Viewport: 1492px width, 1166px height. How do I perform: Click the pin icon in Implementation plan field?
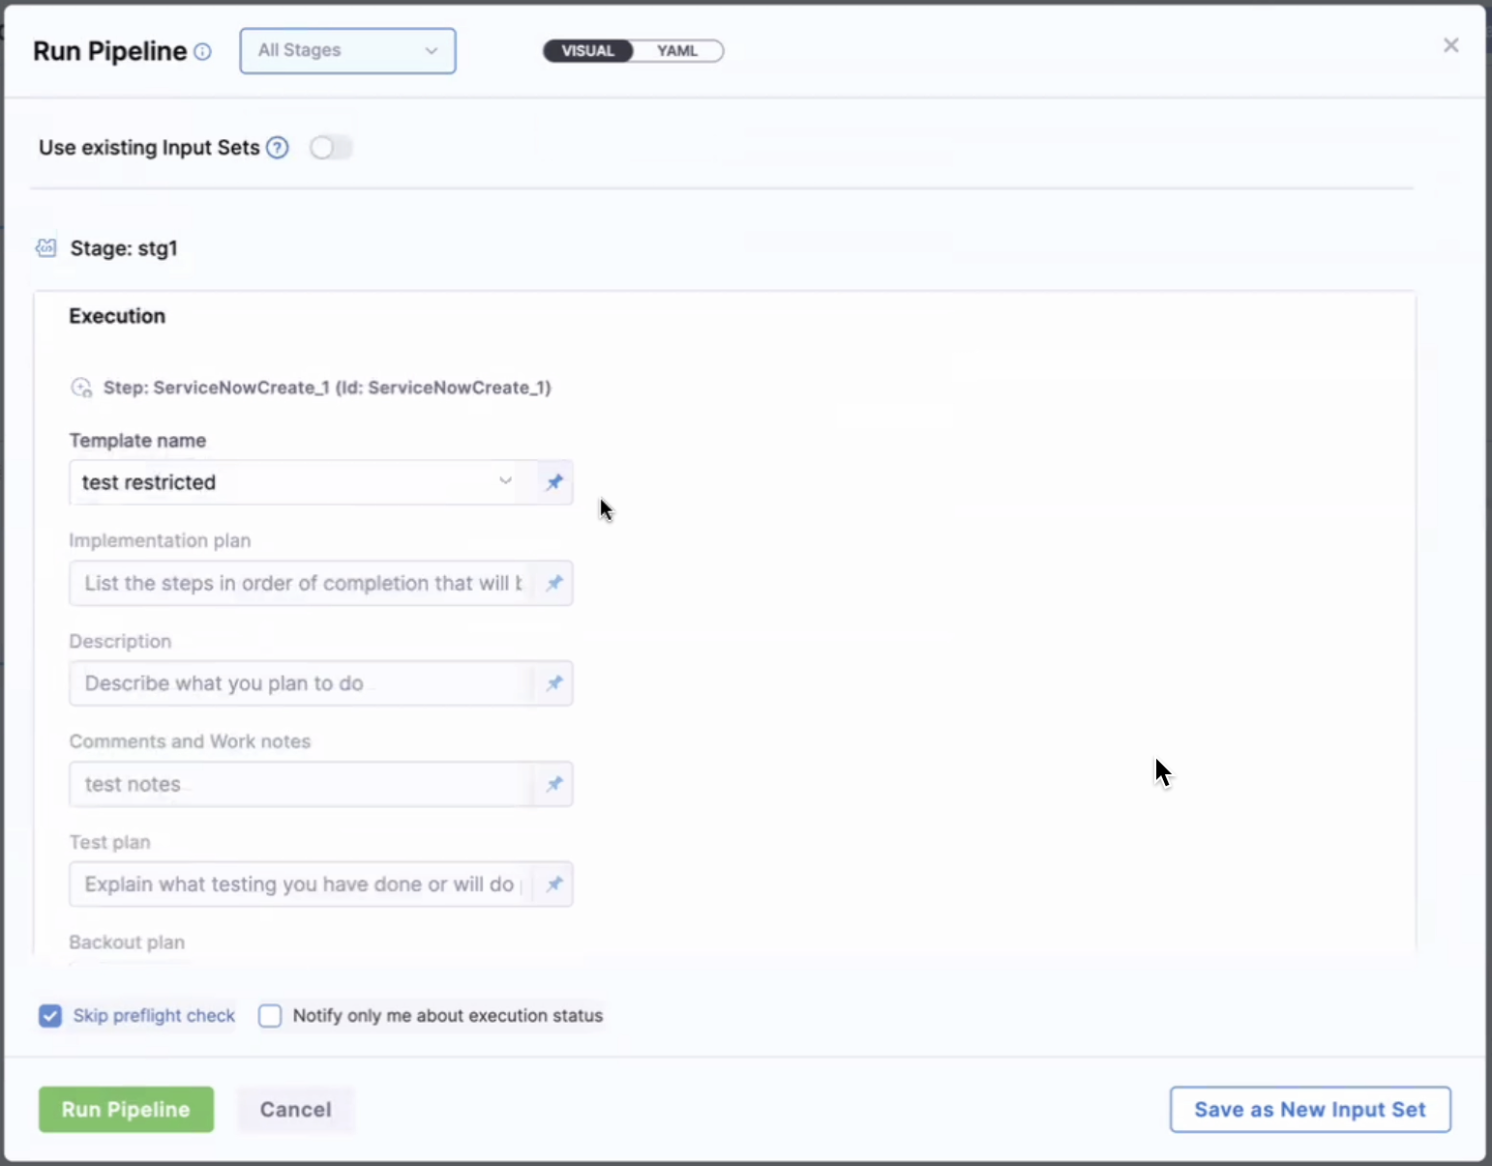tap(554, 583)
